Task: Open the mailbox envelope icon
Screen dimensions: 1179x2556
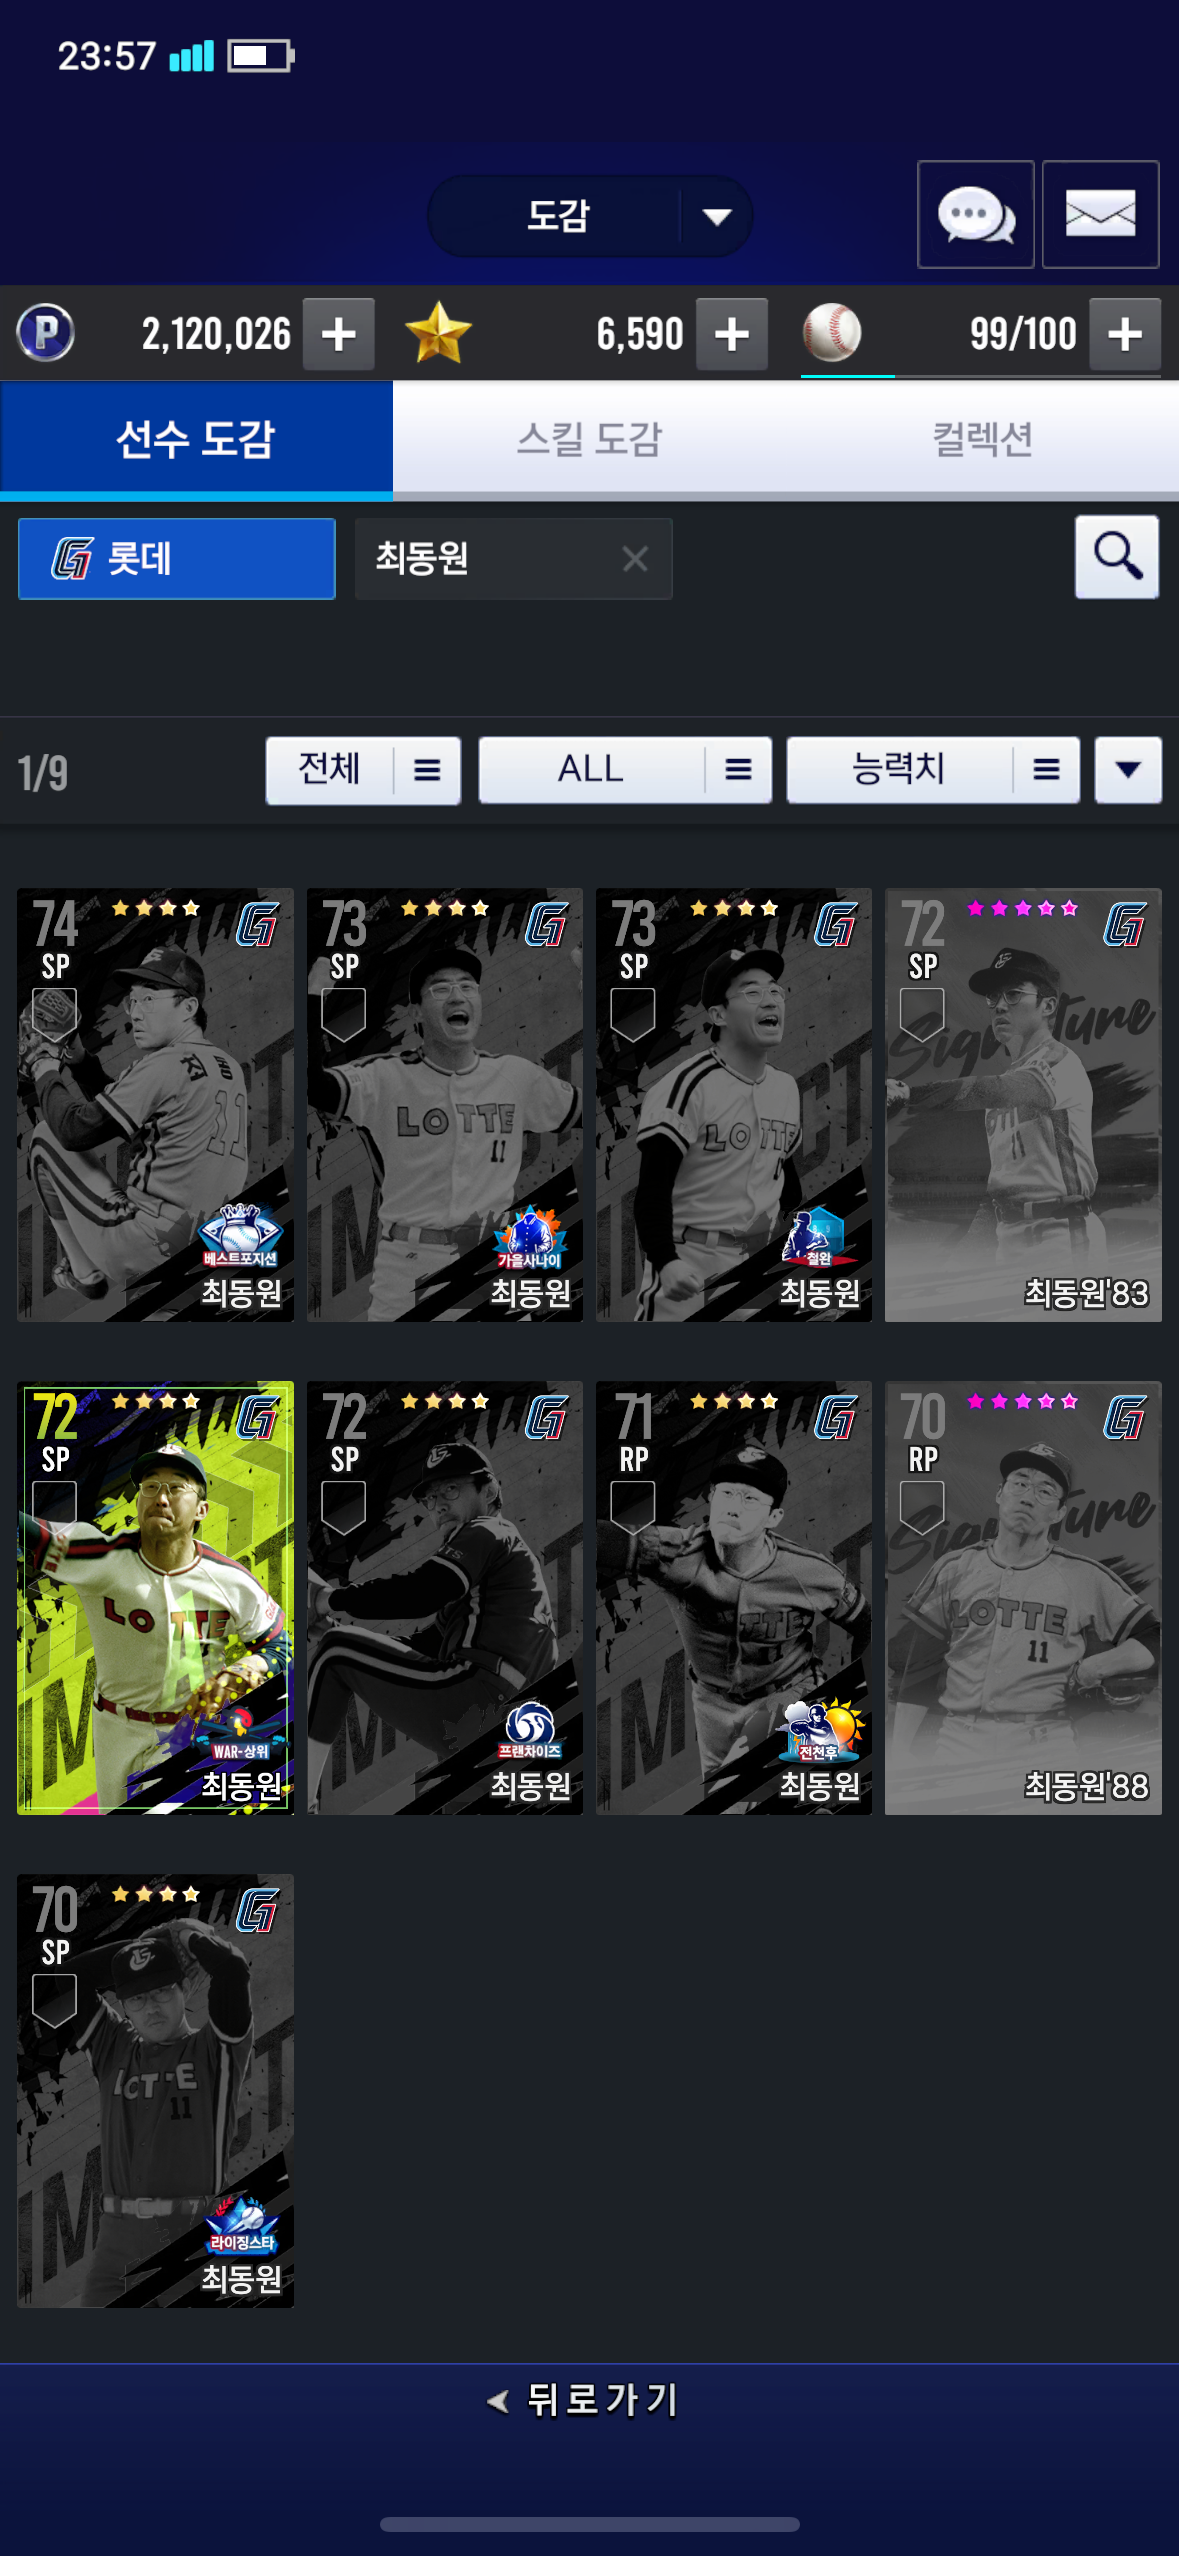Action: (1100, 214)
